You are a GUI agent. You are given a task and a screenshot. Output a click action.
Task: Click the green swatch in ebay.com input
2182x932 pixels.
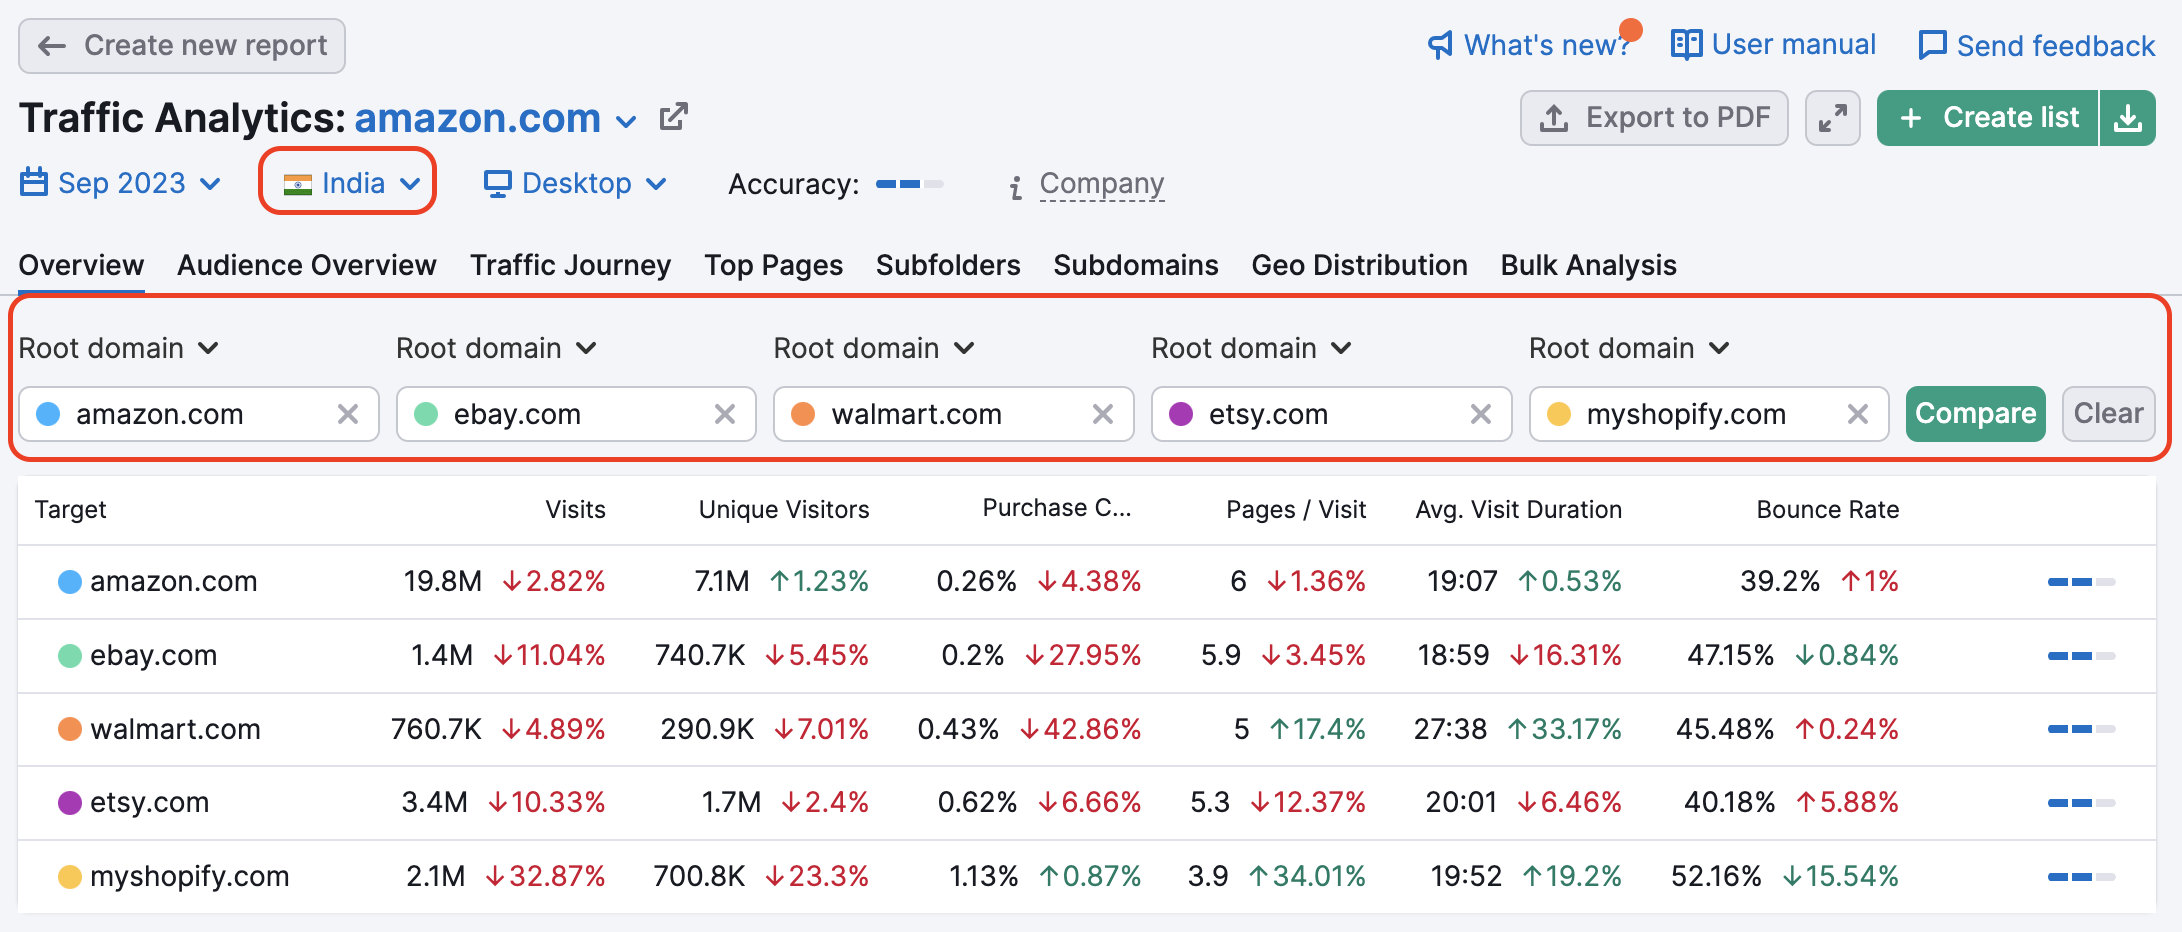[x=426, y=414]
